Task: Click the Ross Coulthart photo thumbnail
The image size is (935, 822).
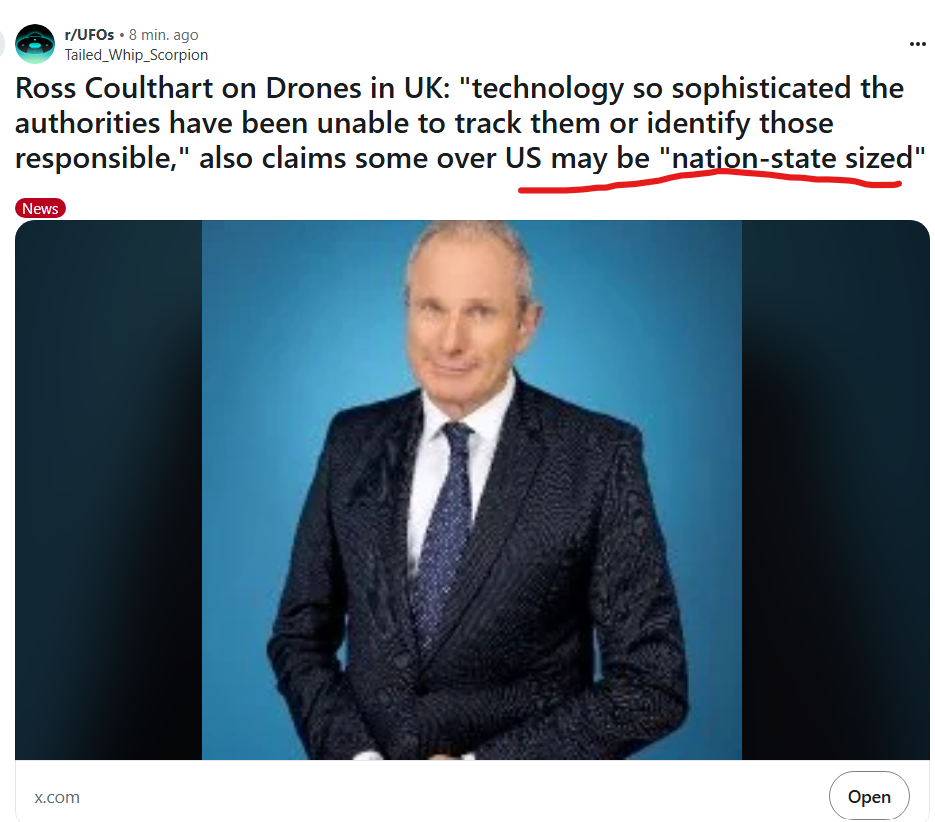Action: (x=472, y=490)
